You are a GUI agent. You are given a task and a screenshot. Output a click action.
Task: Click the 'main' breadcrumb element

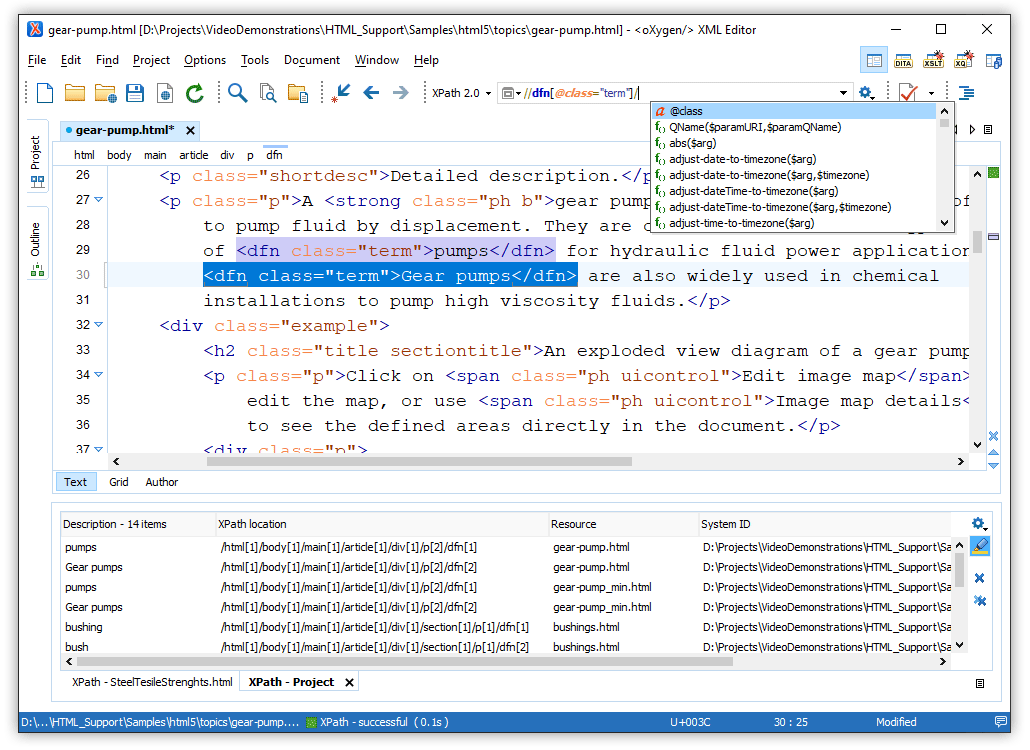pos(155,155)
